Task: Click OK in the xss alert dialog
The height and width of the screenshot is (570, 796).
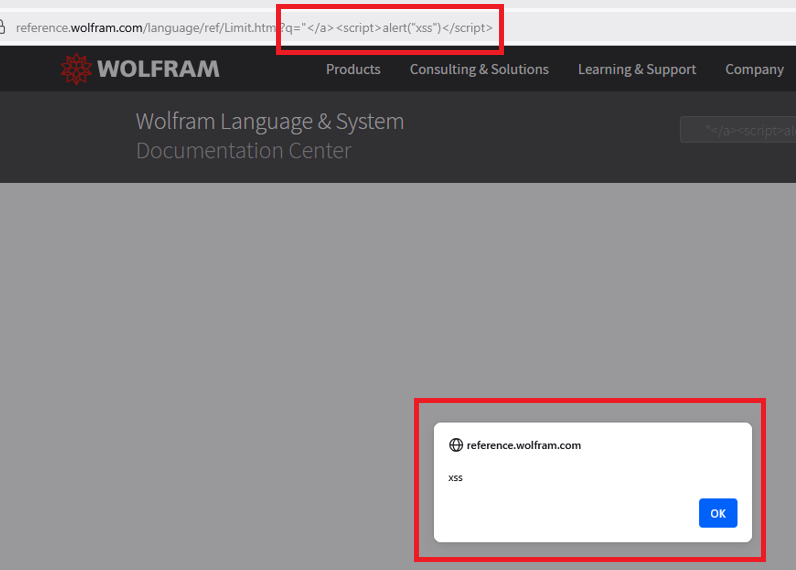Action: (718, 513)
